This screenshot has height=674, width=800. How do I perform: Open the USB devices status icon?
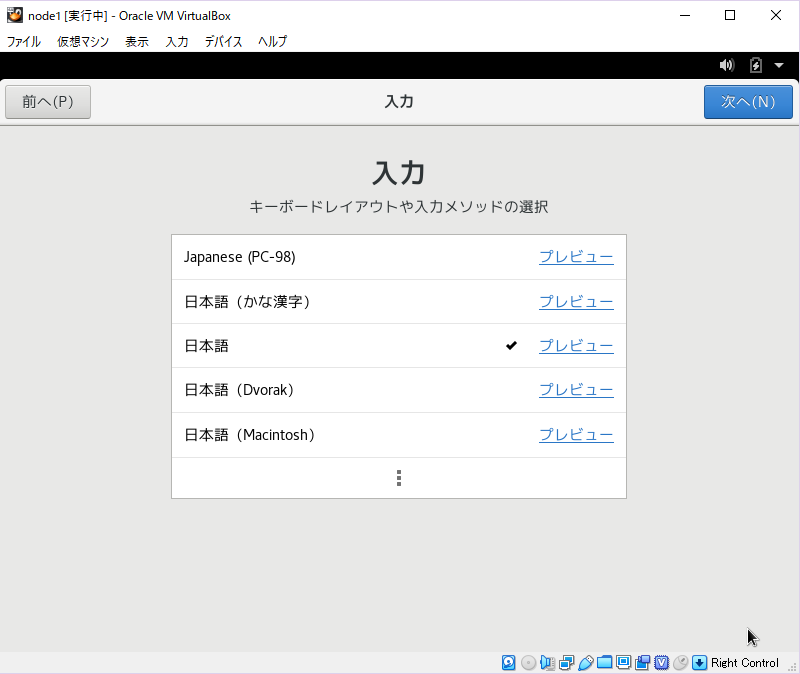tap(586, 662)
